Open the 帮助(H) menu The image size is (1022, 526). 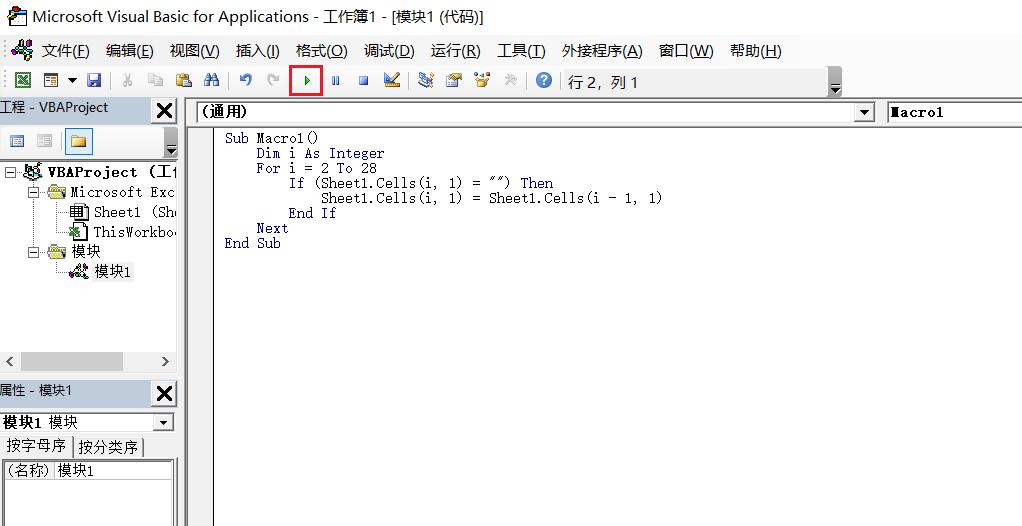click(755, 51)
